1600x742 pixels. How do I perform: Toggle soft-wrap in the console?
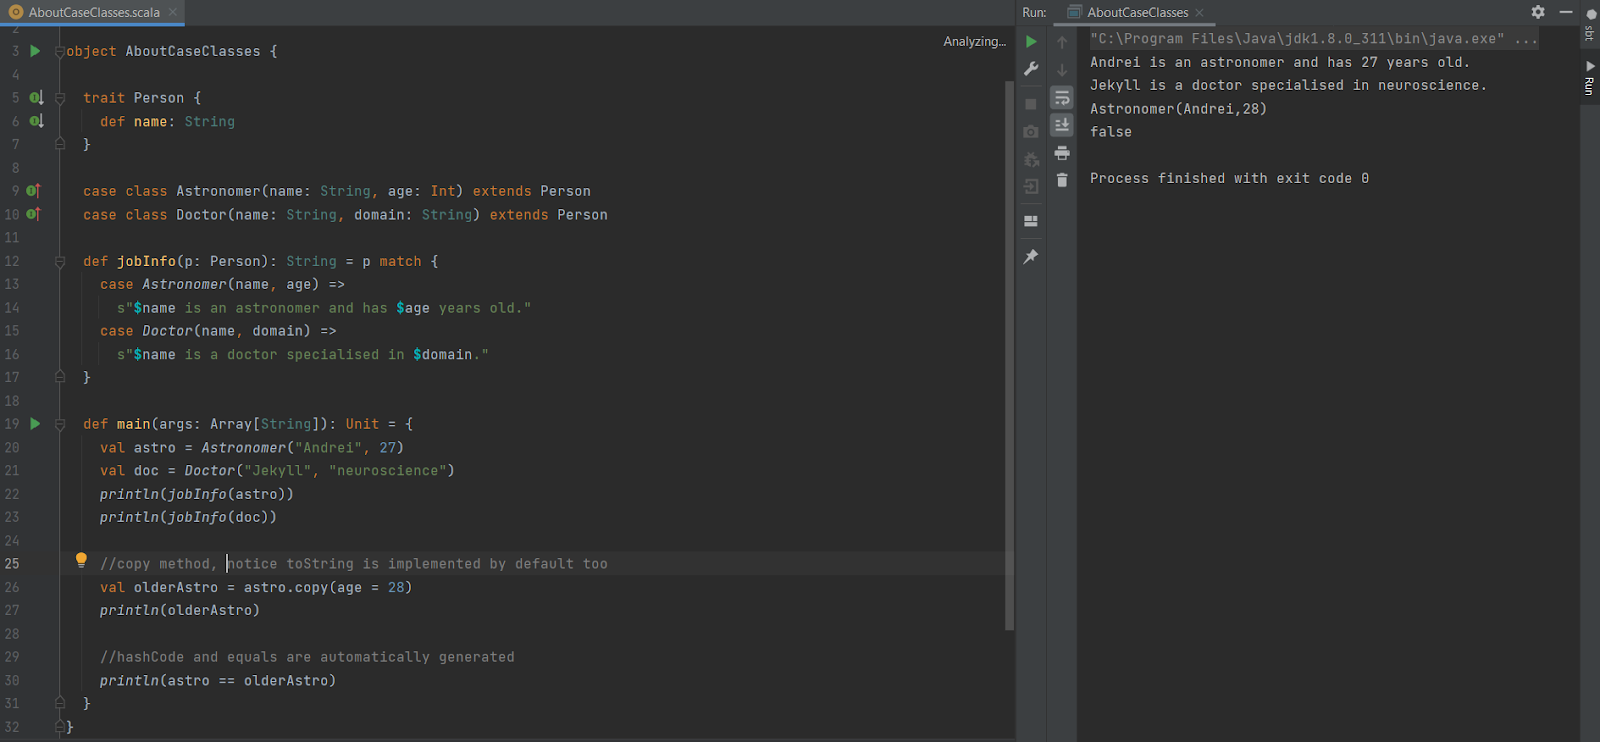click(x=1062, y=98)
